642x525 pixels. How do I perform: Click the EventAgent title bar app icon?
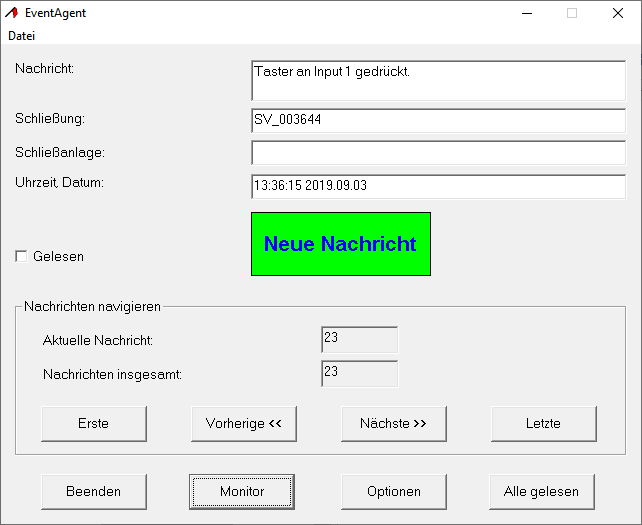coord(13,13)
